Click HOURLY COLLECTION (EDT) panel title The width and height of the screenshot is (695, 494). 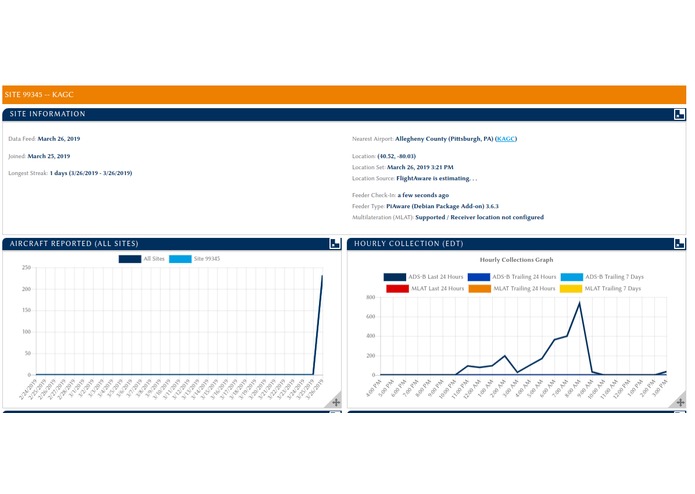(409, 244)
